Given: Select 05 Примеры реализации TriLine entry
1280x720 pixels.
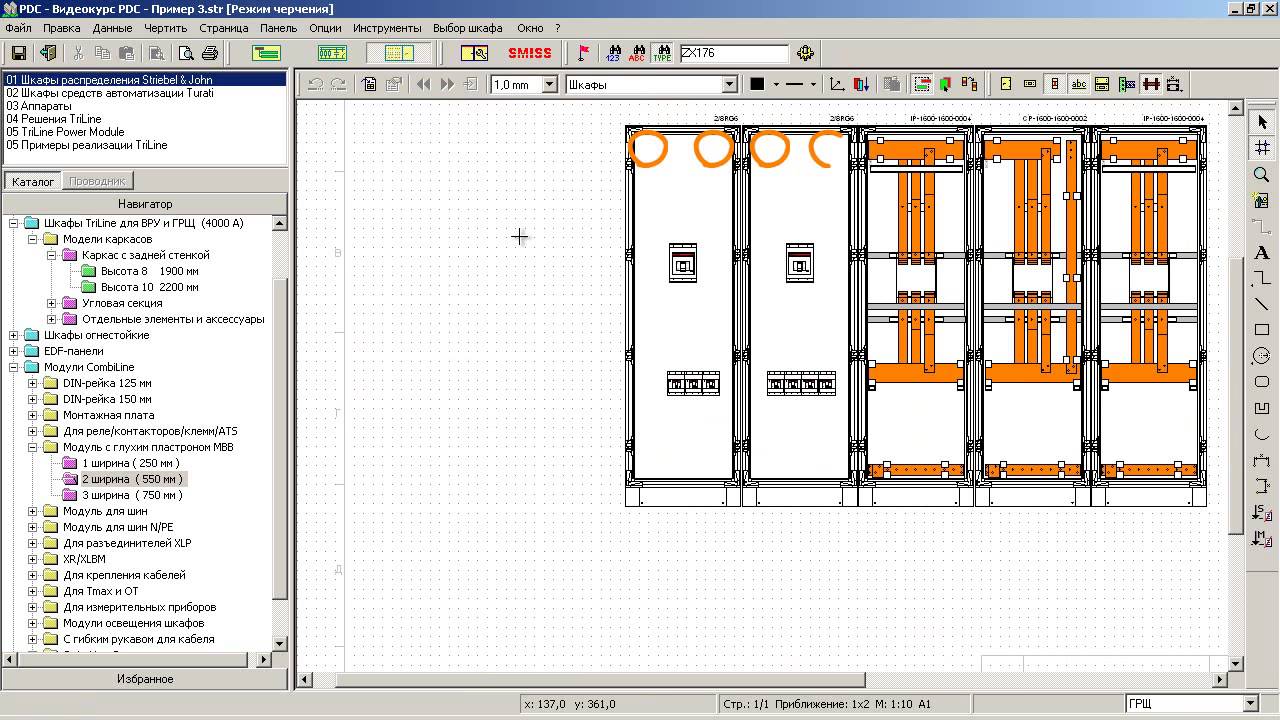Looking at the screenshot, I should (x=87, y=145).
